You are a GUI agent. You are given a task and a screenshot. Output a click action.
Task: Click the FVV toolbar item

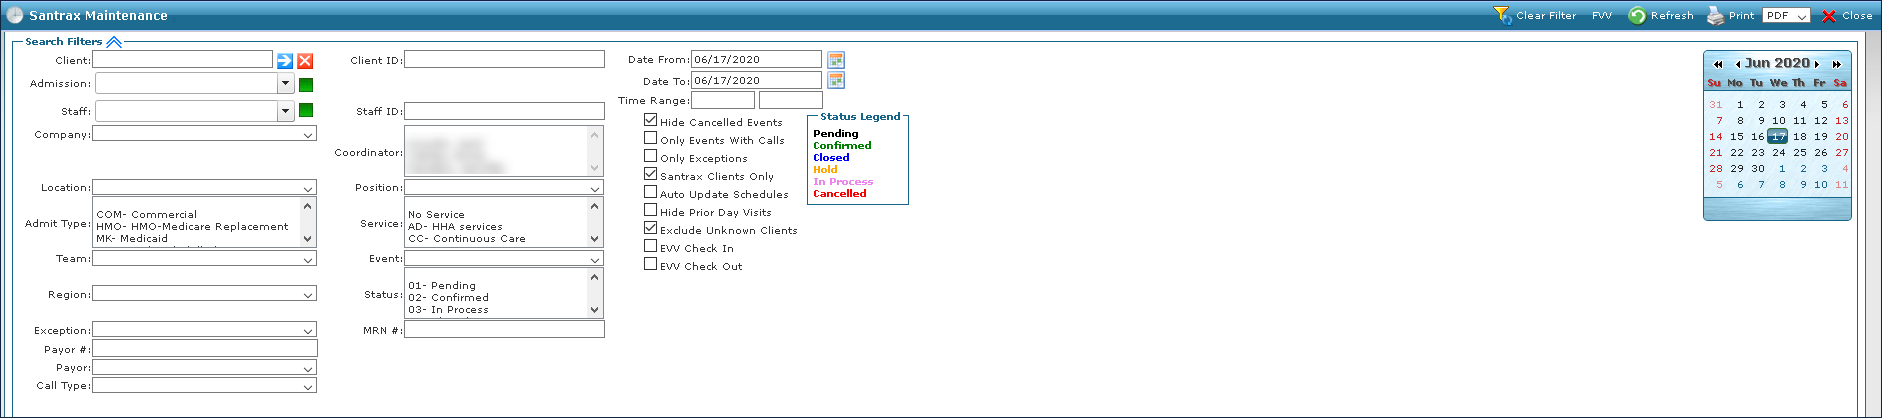pos(1601,16)
